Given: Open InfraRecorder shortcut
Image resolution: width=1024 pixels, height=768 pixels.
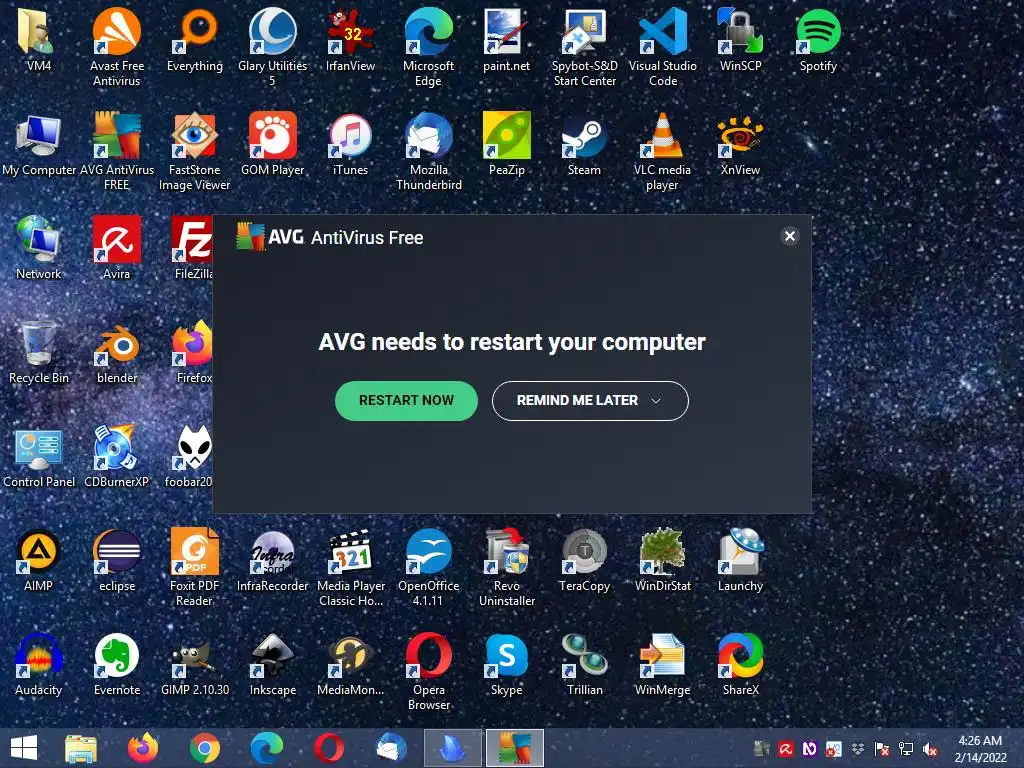Looking at the screenshot, I should pos(272,560).
